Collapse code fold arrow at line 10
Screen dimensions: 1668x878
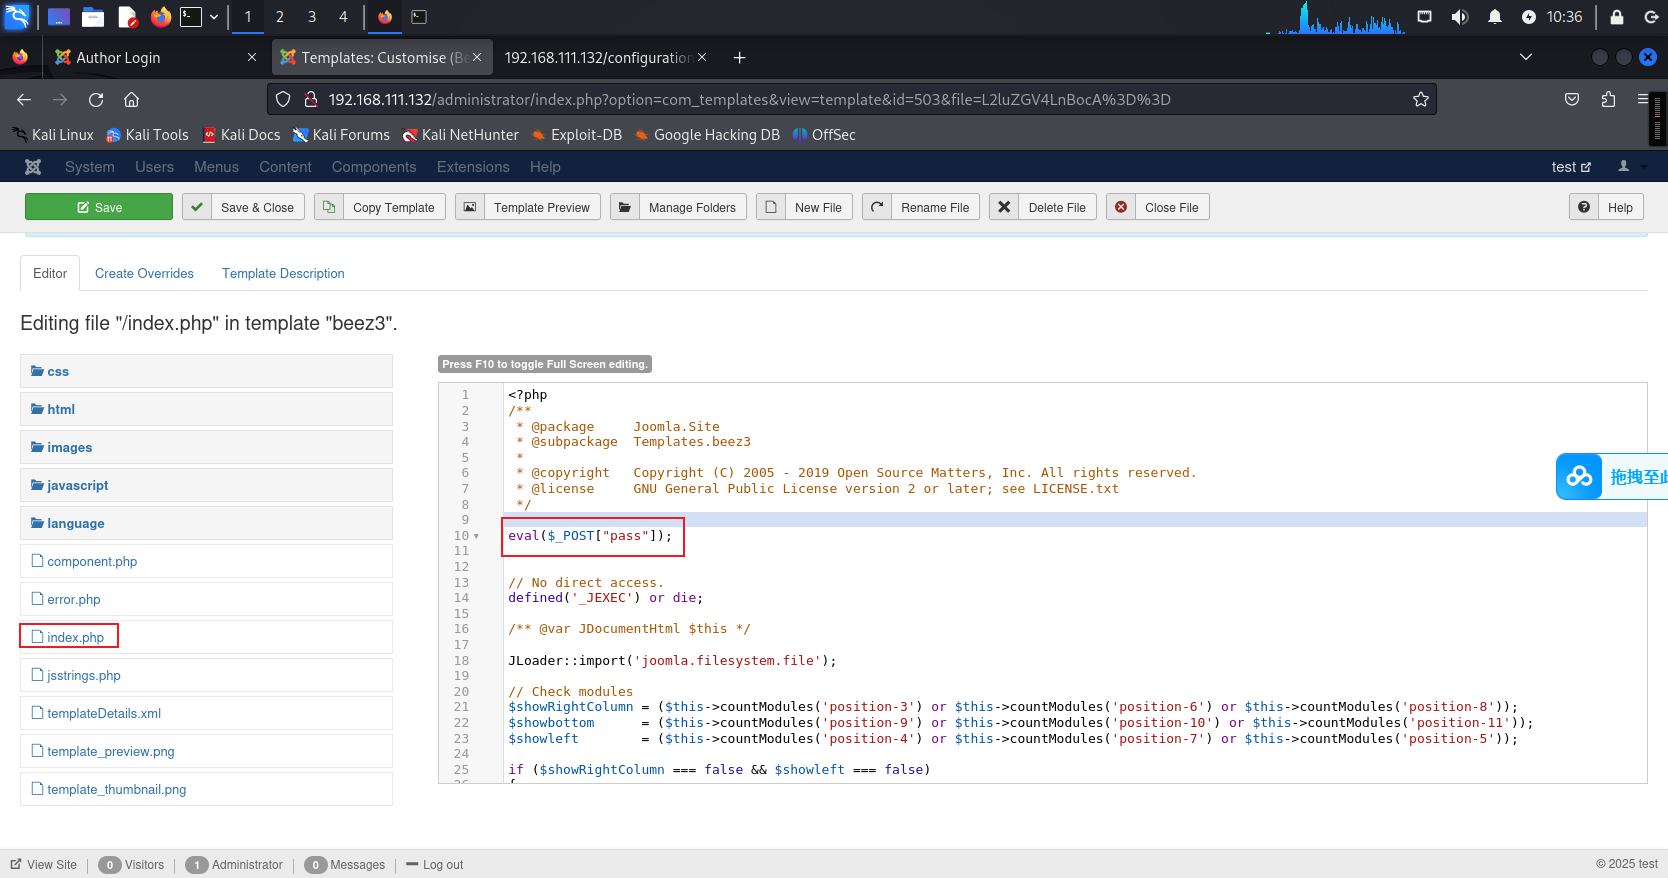click(476, 536)
